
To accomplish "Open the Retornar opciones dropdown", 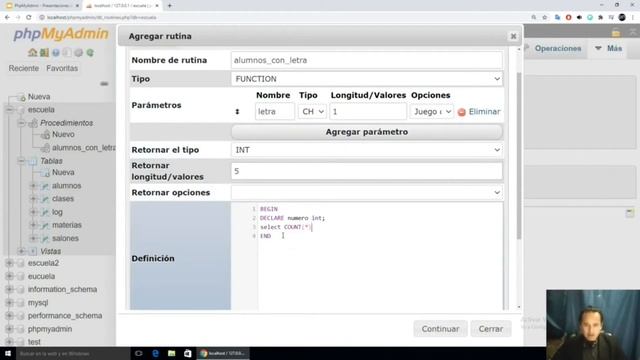I will [367, 192].
